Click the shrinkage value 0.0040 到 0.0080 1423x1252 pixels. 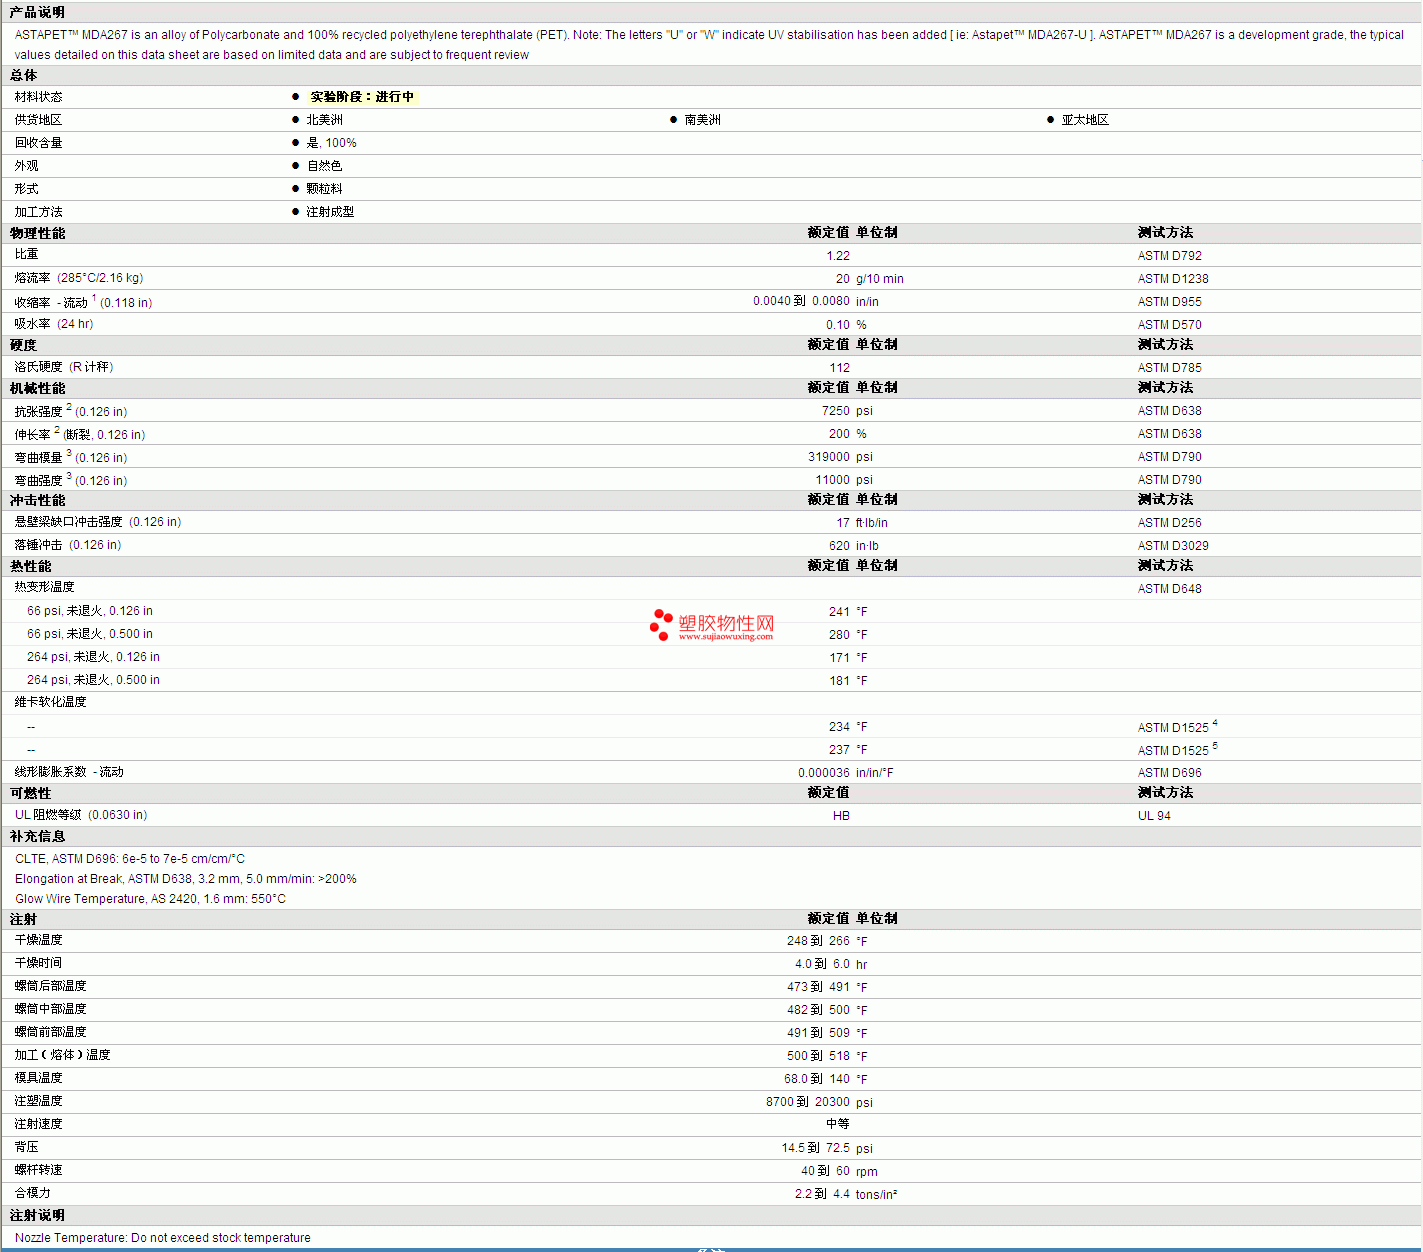coord(801,301)
